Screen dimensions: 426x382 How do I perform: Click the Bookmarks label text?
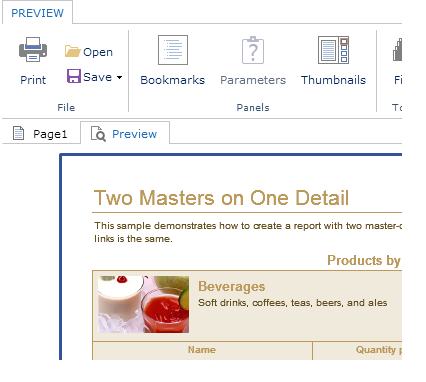click(173, 80)
